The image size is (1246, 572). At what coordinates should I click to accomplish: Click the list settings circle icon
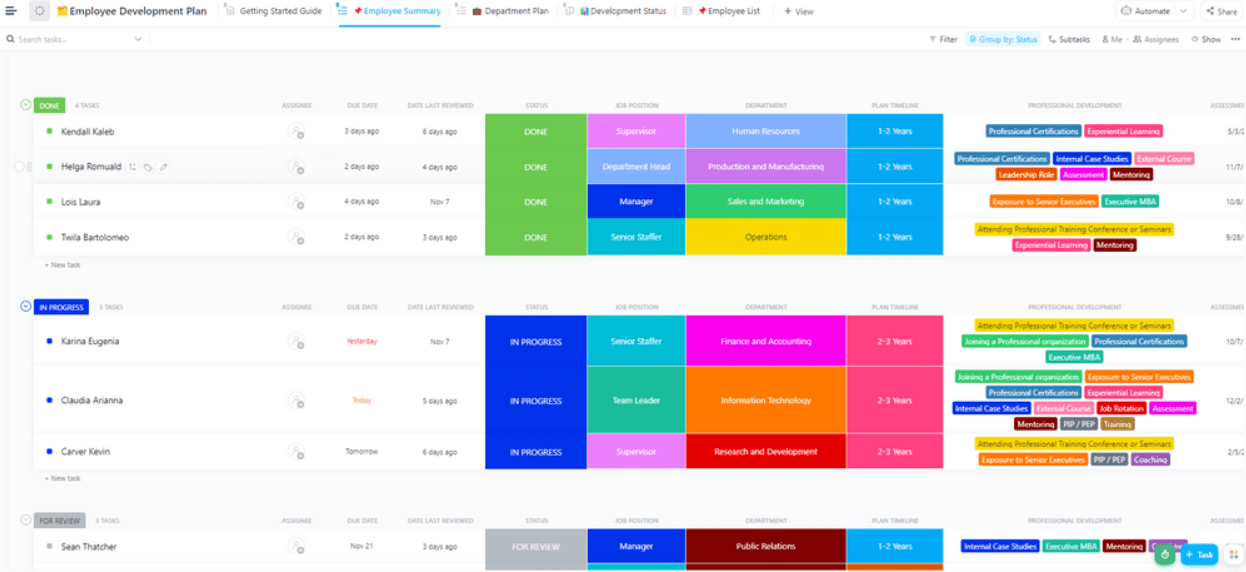[x=40, y=11]
